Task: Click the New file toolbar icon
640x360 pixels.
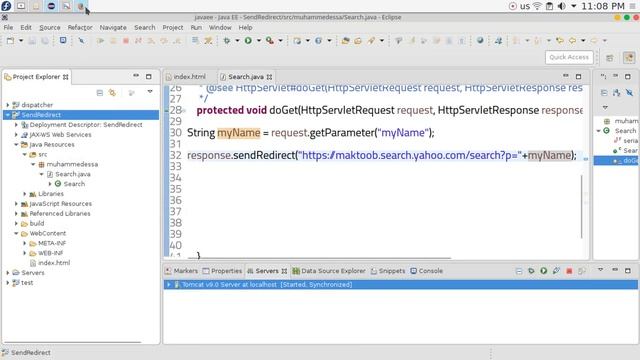Action: [x=10, y=40]
